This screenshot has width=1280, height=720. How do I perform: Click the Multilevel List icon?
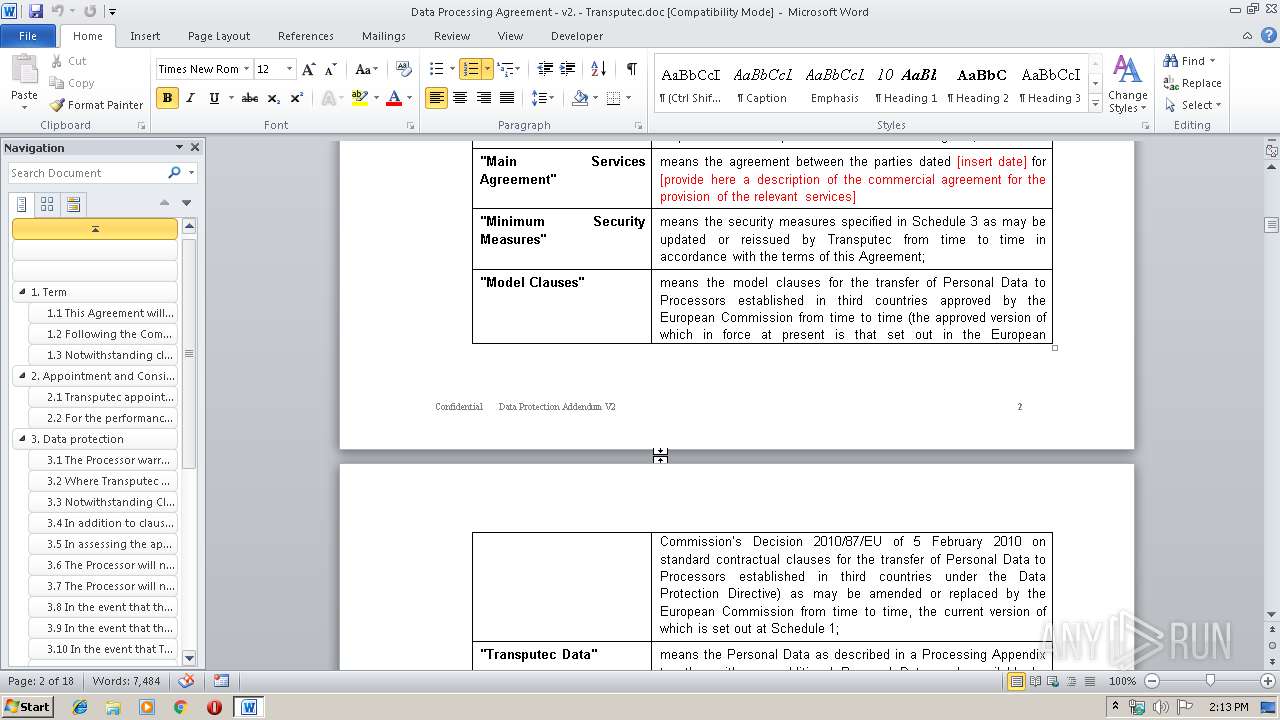(506, 69)
